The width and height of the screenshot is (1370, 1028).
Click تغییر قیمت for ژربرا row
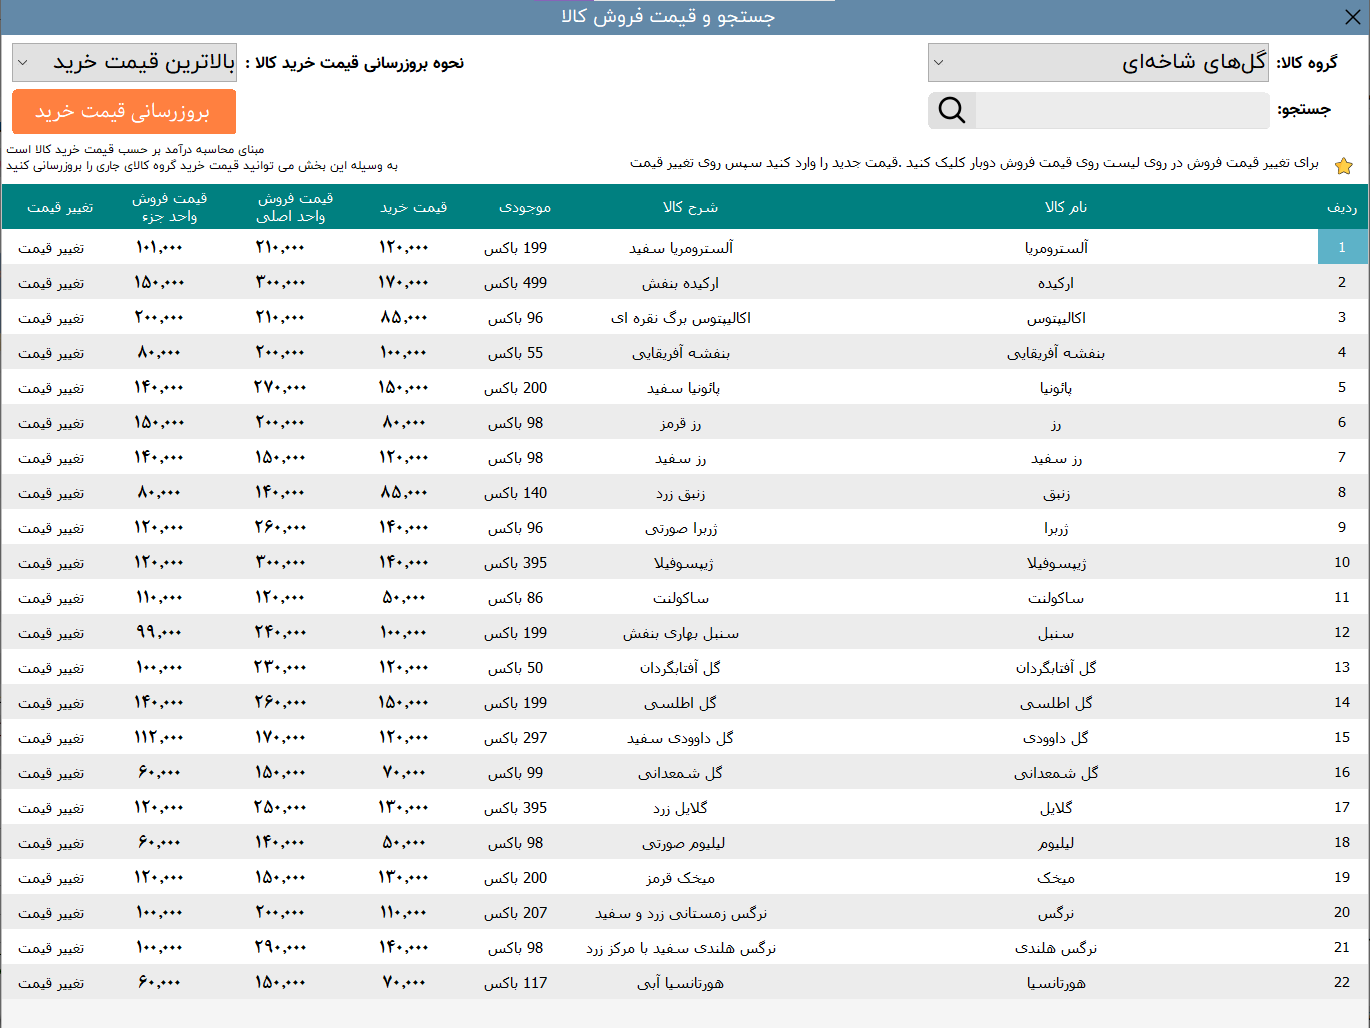tap(51, 528)
